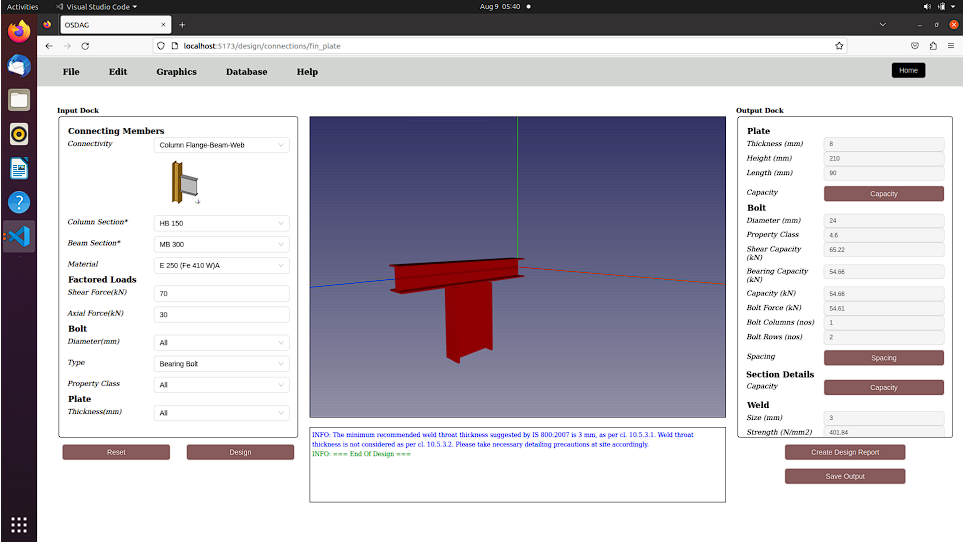This screenshot has height=544, width=963.
Task: Open Help icon in dock
Action: pyautogui.click(x=18, y=202)
